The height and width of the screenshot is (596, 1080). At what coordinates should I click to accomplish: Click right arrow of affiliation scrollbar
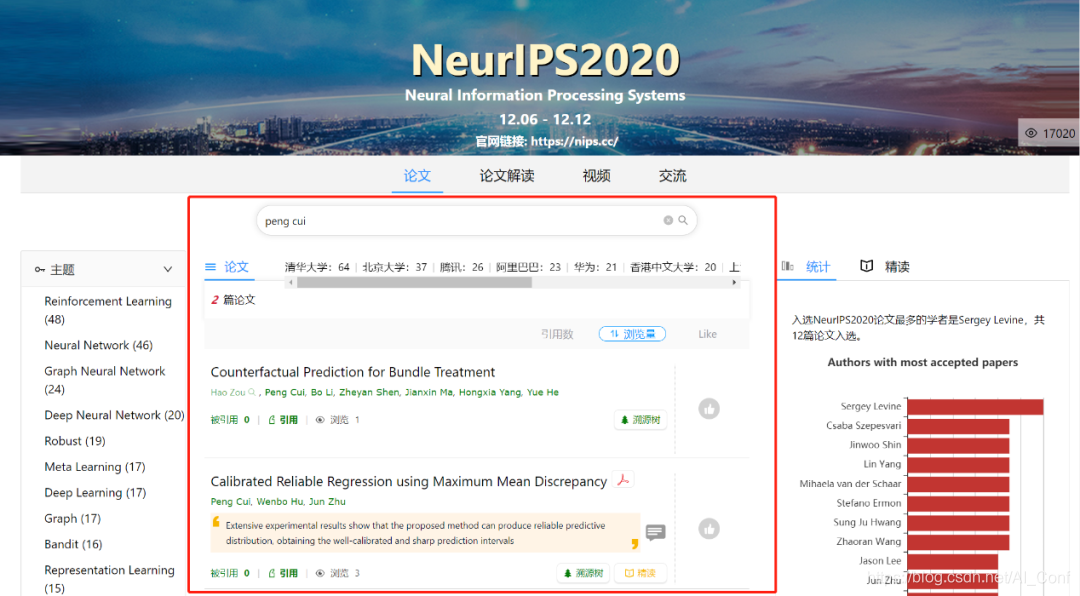pyautogui.click(x=734, y=282)
